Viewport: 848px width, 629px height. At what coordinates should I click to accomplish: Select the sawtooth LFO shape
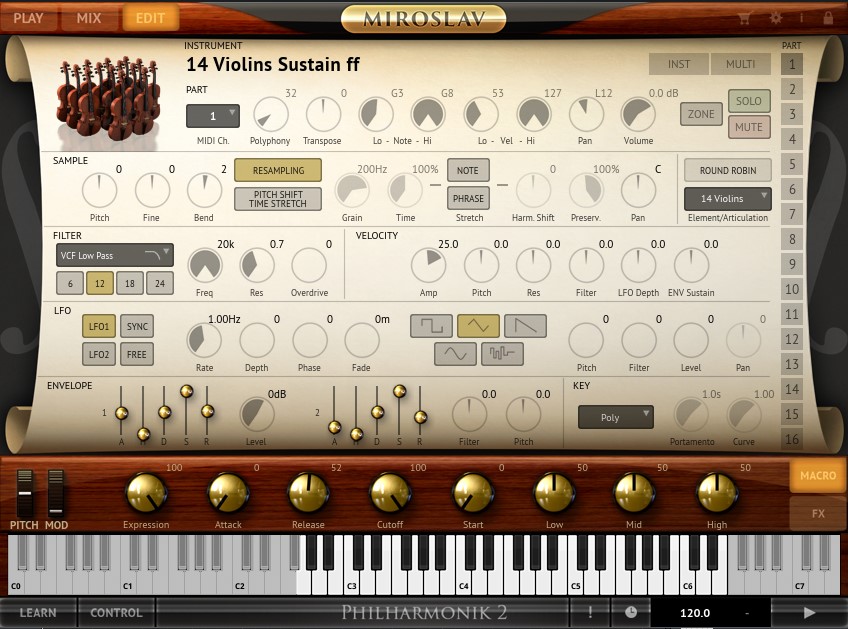pyautogui.click(x=525, y=326)
